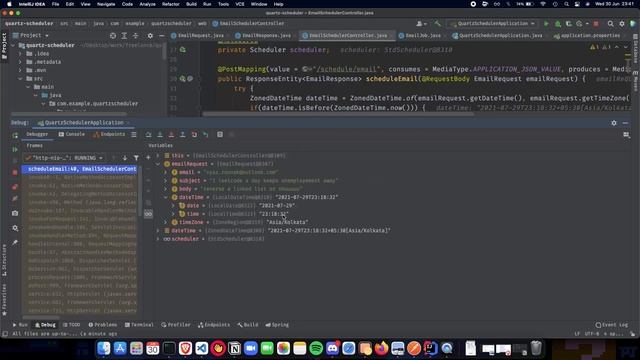Screen dimensions: 640x360
Task: Stop the debug session in sidebar
Action: 15,172
